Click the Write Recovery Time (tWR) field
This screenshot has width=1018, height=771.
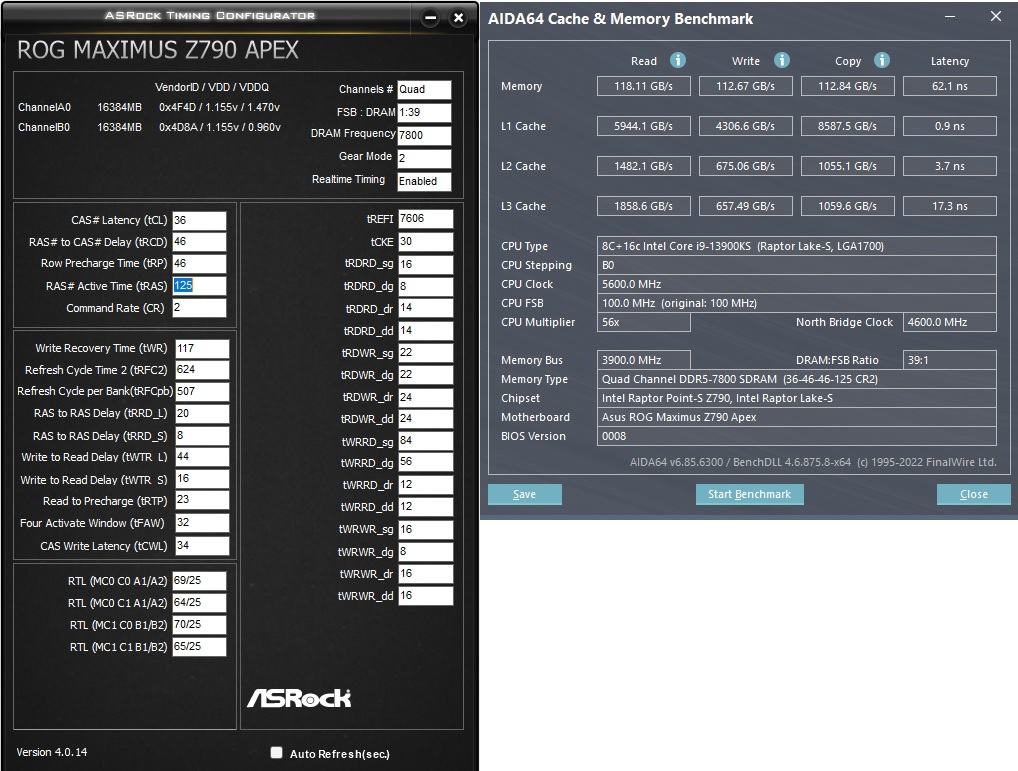pyautogui.click(x=203, y=349)
